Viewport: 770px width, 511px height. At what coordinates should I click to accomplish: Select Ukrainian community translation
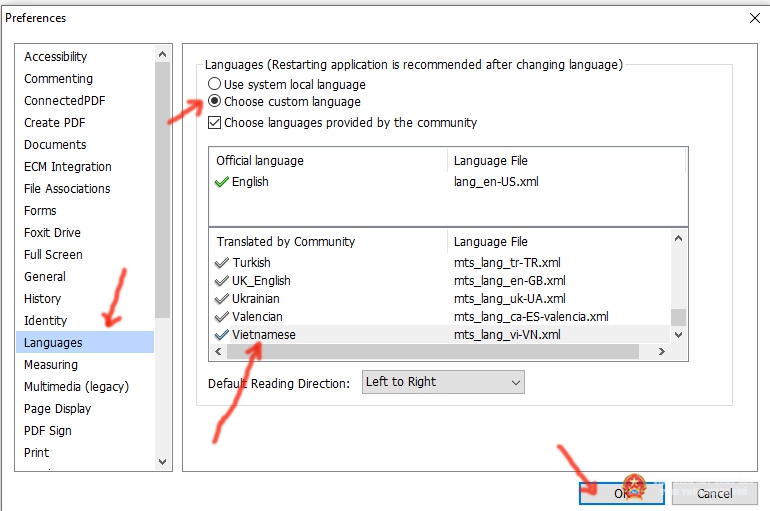click(x=256, y=298)
